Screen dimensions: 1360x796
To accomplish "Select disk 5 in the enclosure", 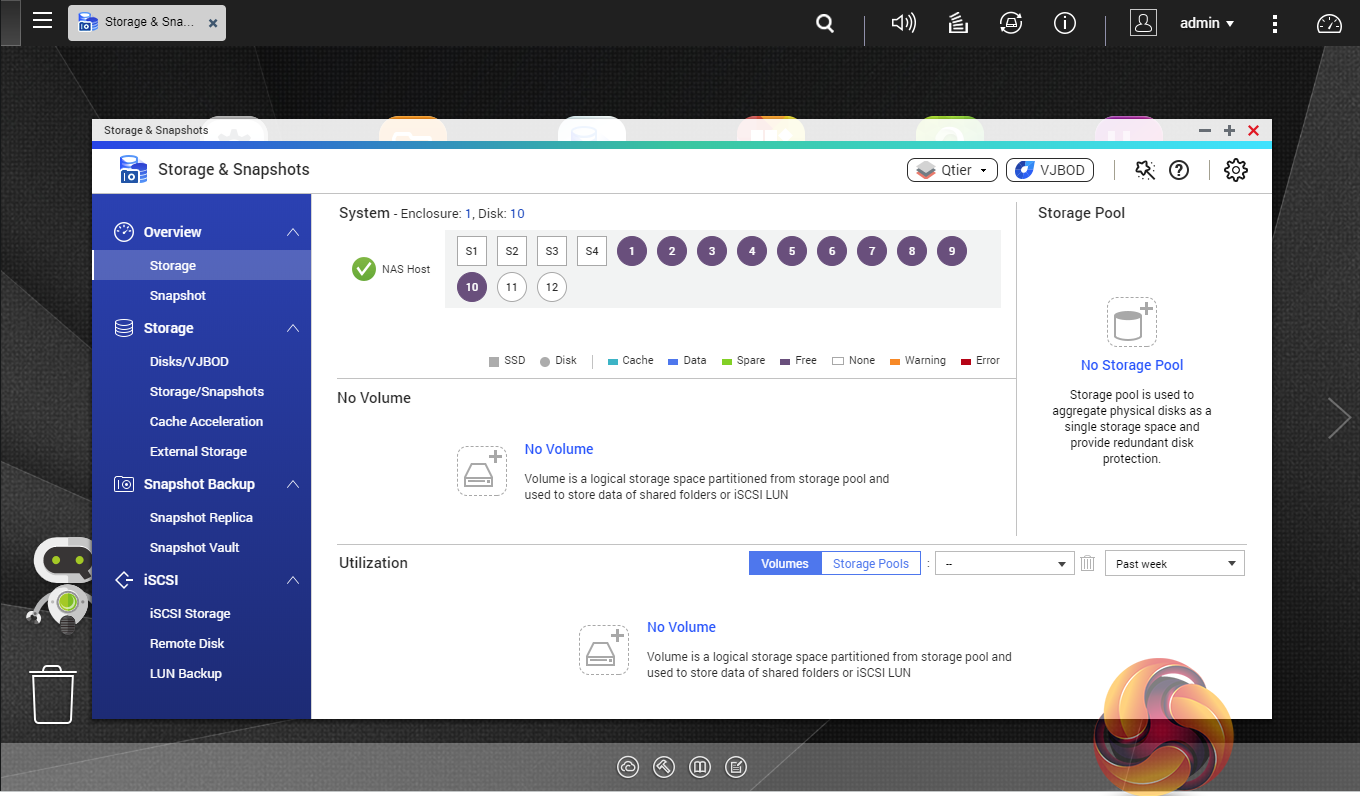I will coord(792,251).
